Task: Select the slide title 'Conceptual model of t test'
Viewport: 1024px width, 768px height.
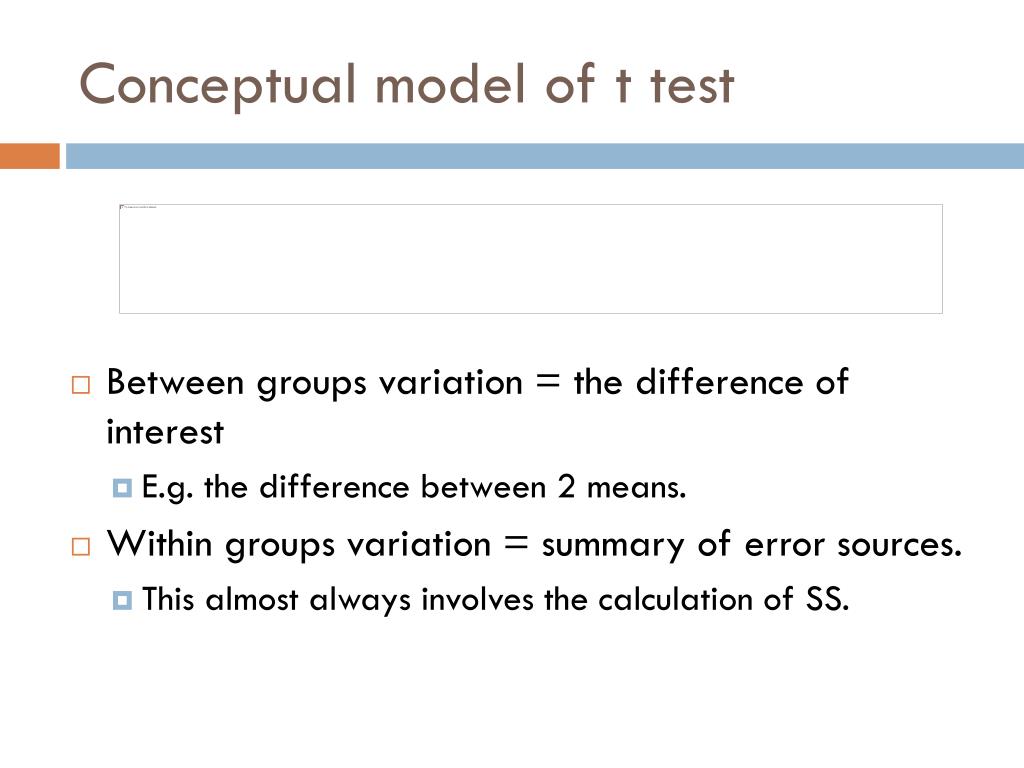Action: [x=406, y=85]
